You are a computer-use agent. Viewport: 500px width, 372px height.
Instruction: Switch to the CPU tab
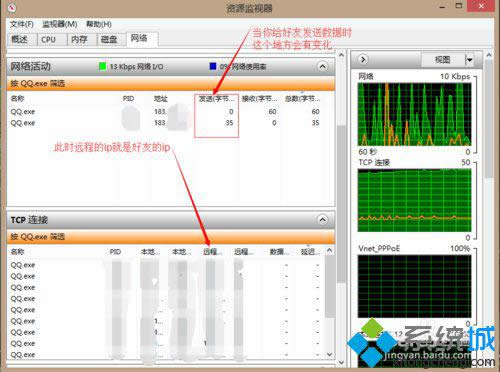click(49, 40)
